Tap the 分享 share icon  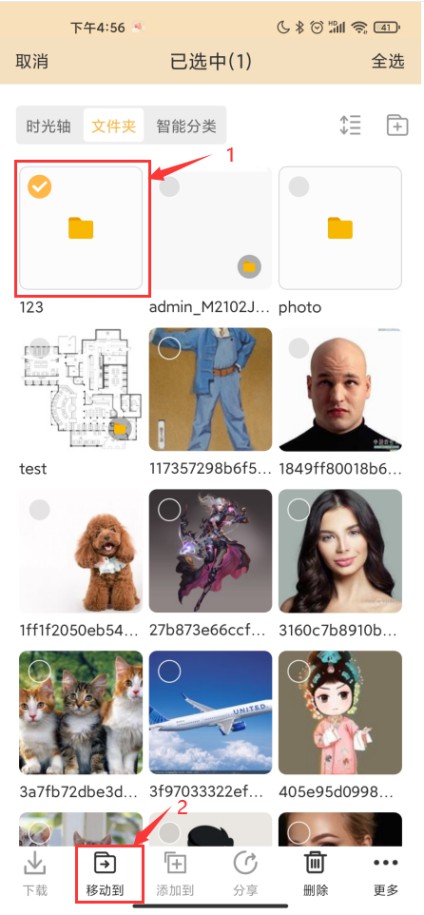pyautogui.click(x=245, y=863)
